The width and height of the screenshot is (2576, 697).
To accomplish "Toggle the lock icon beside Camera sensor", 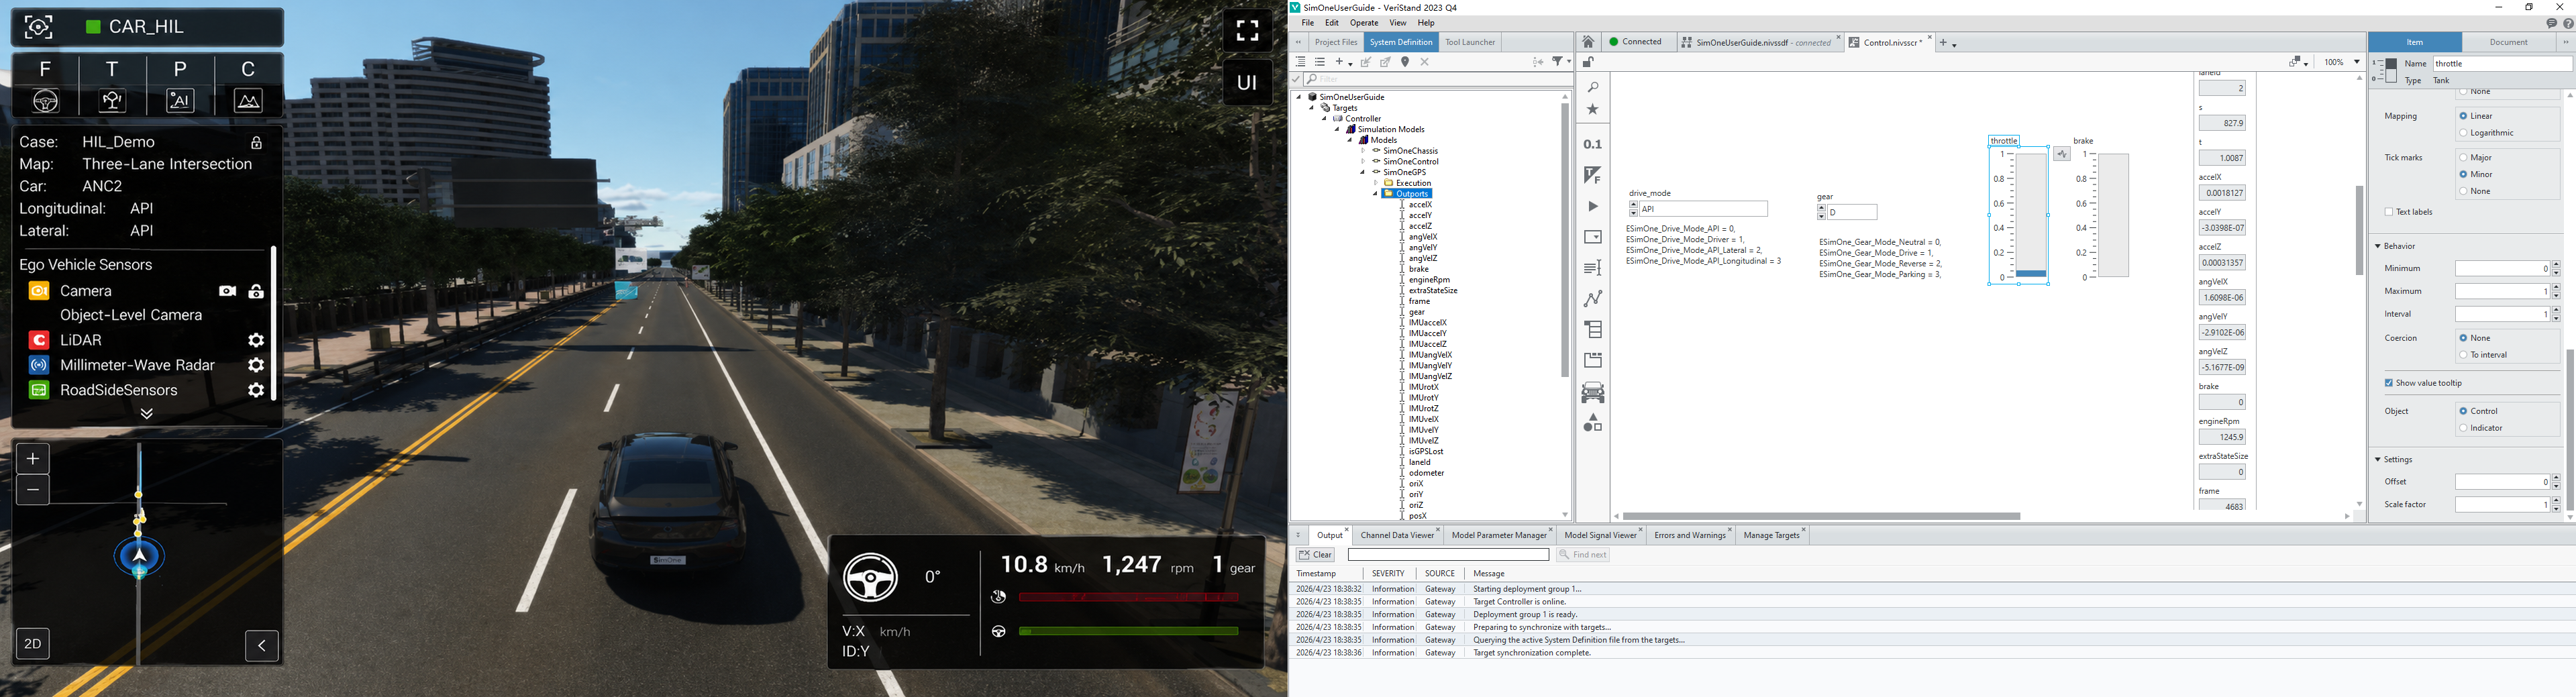I will [x=257, y=291].
